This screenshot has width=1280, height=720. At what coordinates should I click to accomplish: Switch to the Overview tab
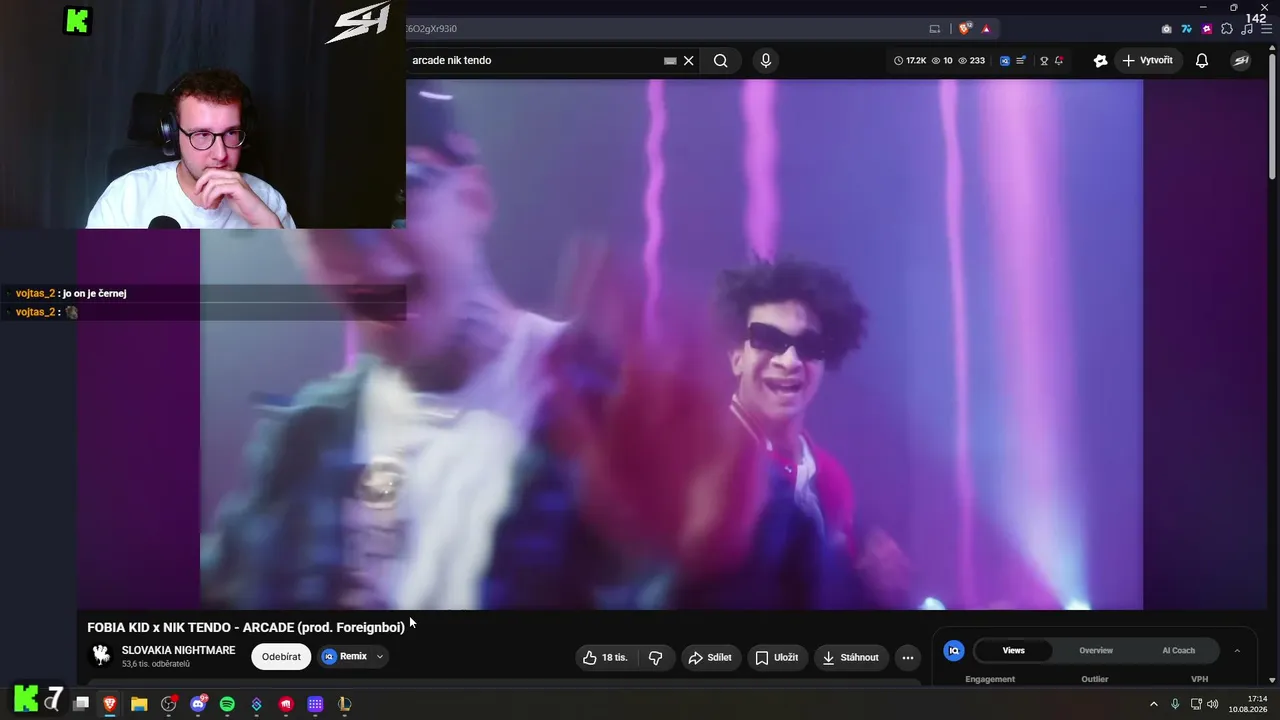tap(1096, 650)
